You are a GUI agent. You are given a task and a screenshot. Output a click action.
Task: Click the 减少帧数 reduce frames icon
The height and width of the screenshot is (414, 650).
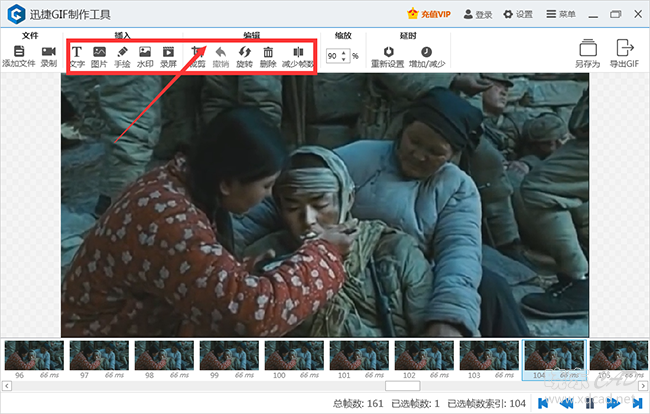click(298, 52)
